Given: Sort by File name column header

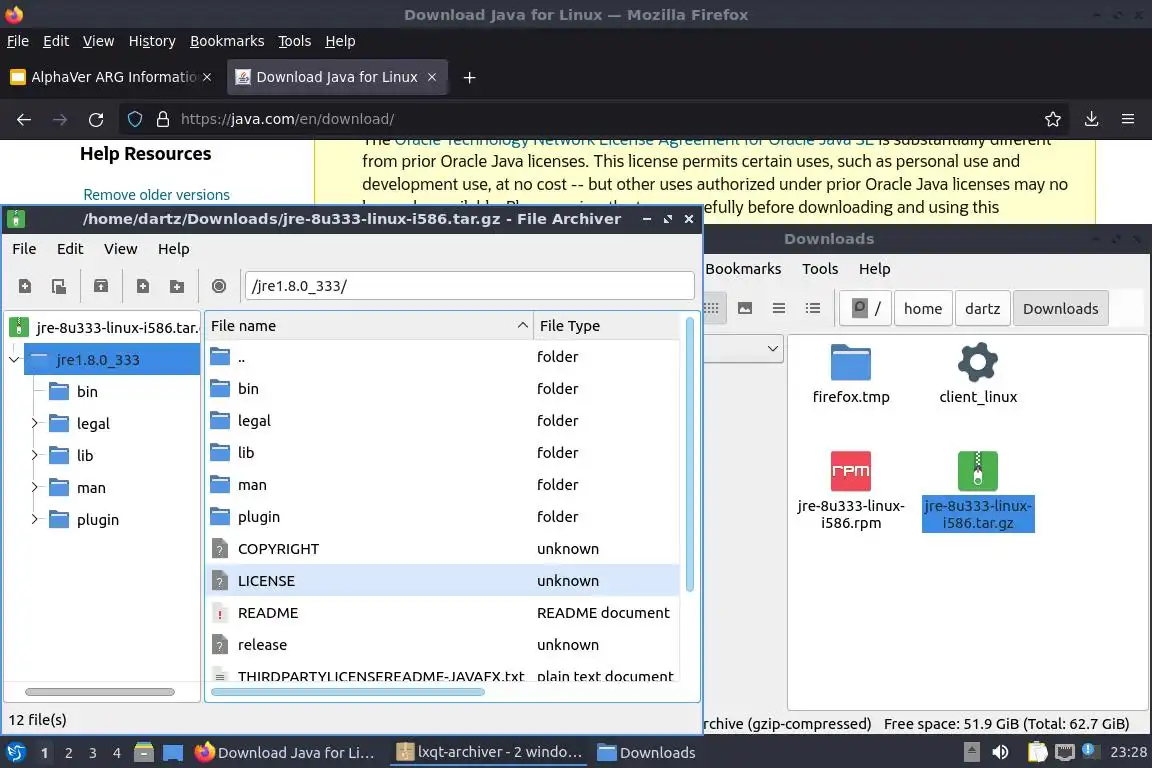Looking at the screenshot, I should (x=369, y=326).
